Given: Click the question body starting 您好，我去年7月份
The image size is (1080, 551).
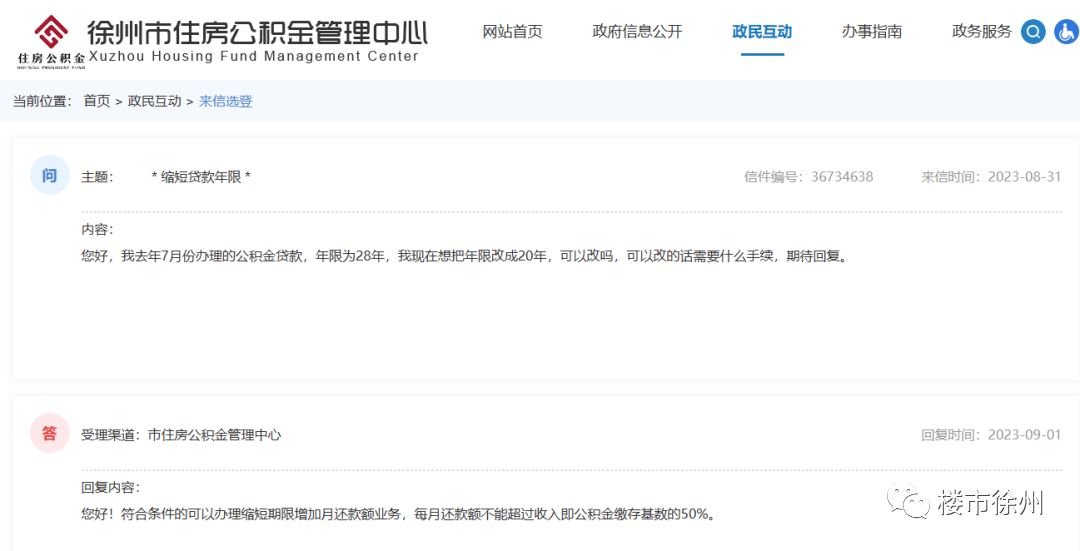Looking at the screenshot, I should (x=464, y=257).
